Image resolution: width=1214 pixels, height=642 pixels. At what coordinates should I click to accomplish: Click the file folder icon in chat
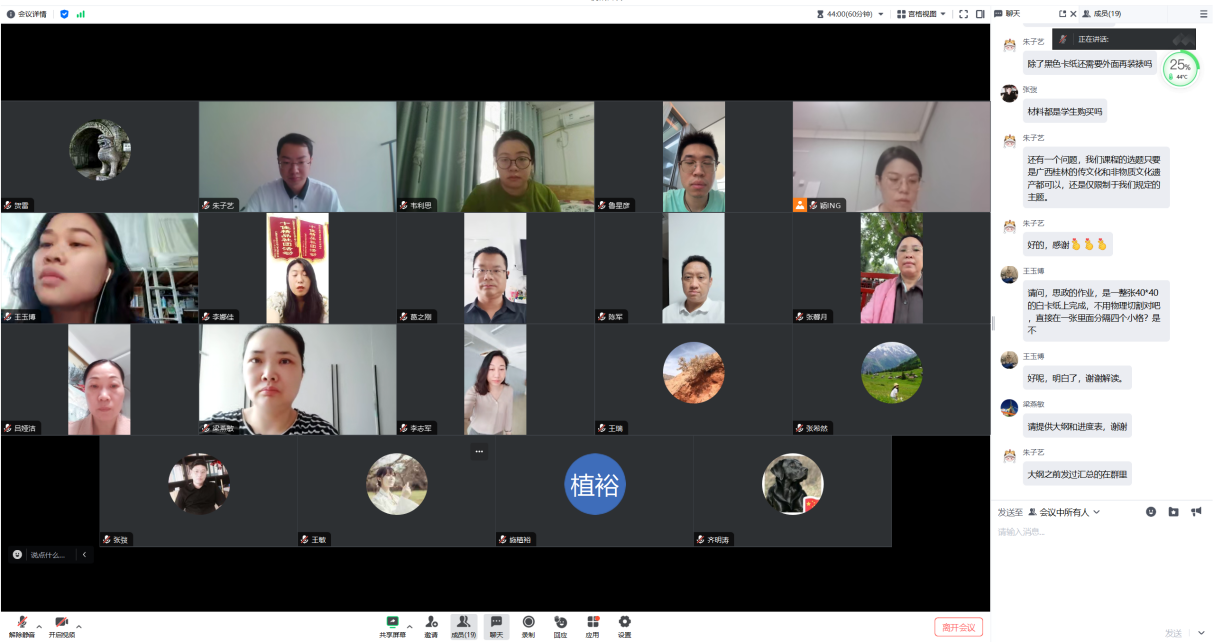[x=1173, y=512]
